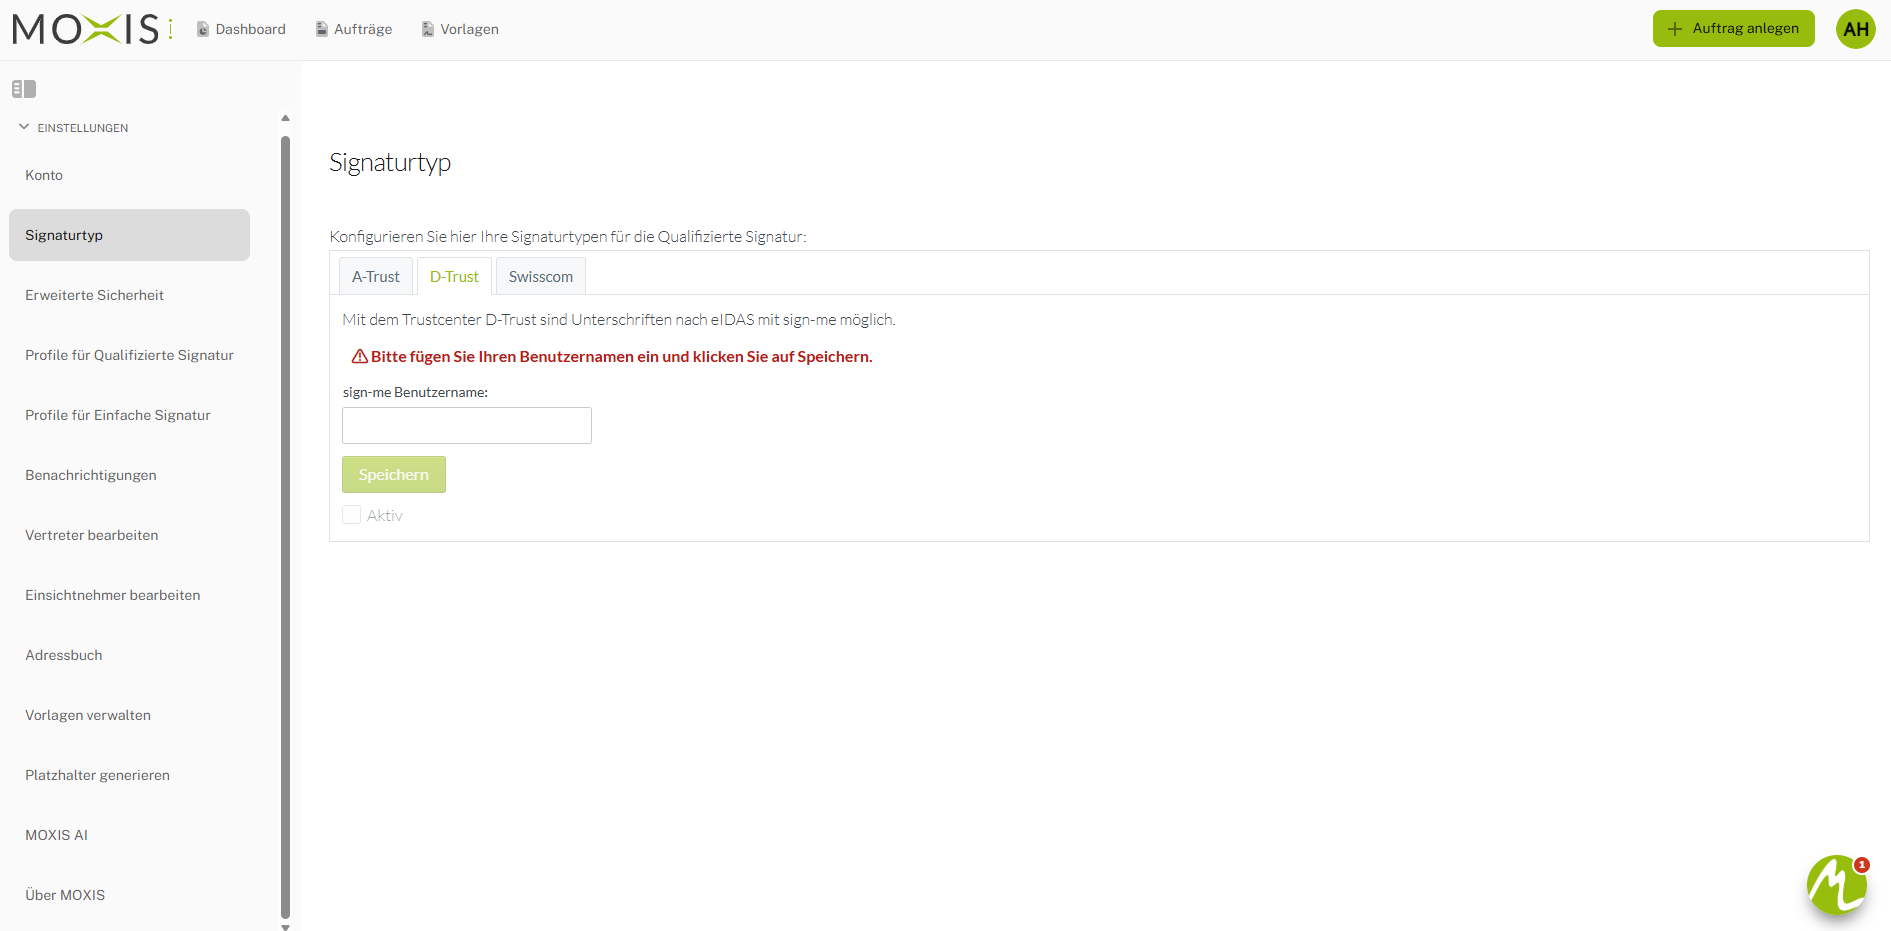Screen dimensions: 1891x931
Task: Open Über MOXIS page
Action: coord(129,895)
